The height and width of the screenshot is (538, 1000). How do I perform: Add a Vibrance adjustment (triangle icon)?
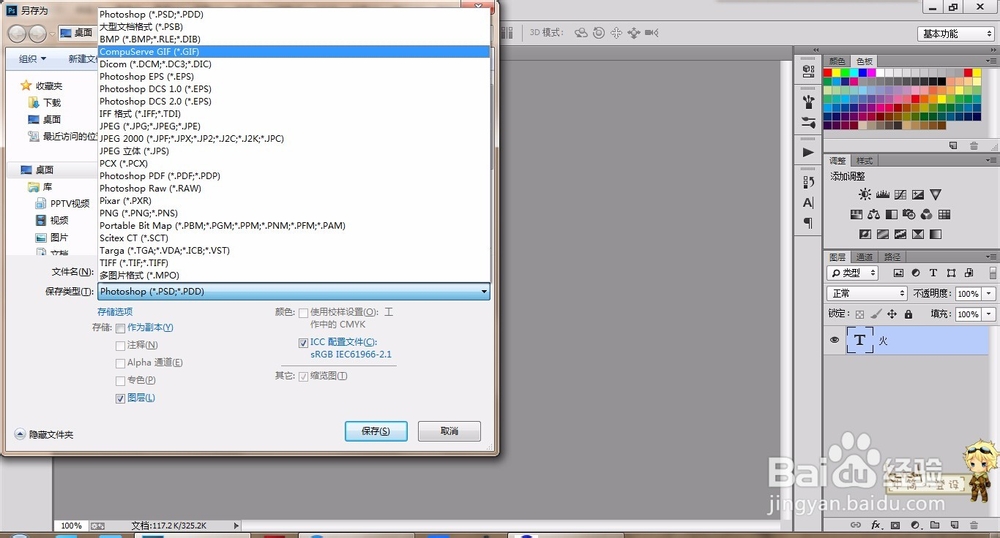coord(936,194)
